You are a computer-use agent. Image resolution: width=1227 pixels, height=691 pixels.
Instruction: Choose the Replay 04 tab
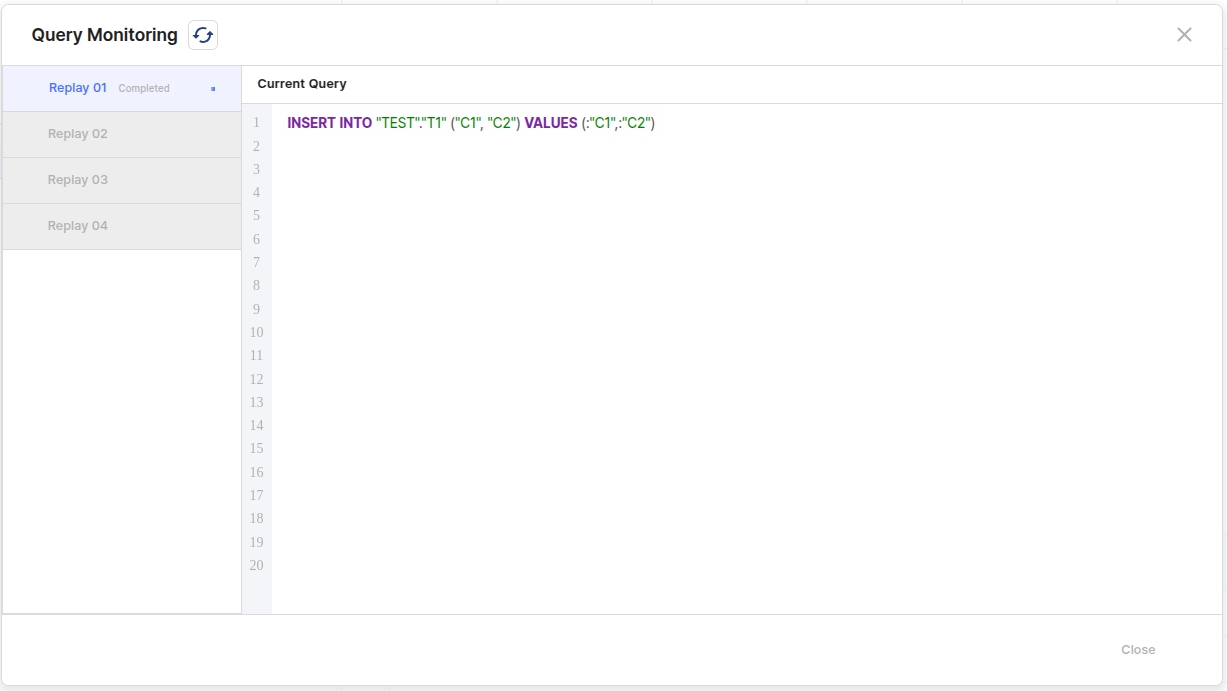tap(78, 226)
